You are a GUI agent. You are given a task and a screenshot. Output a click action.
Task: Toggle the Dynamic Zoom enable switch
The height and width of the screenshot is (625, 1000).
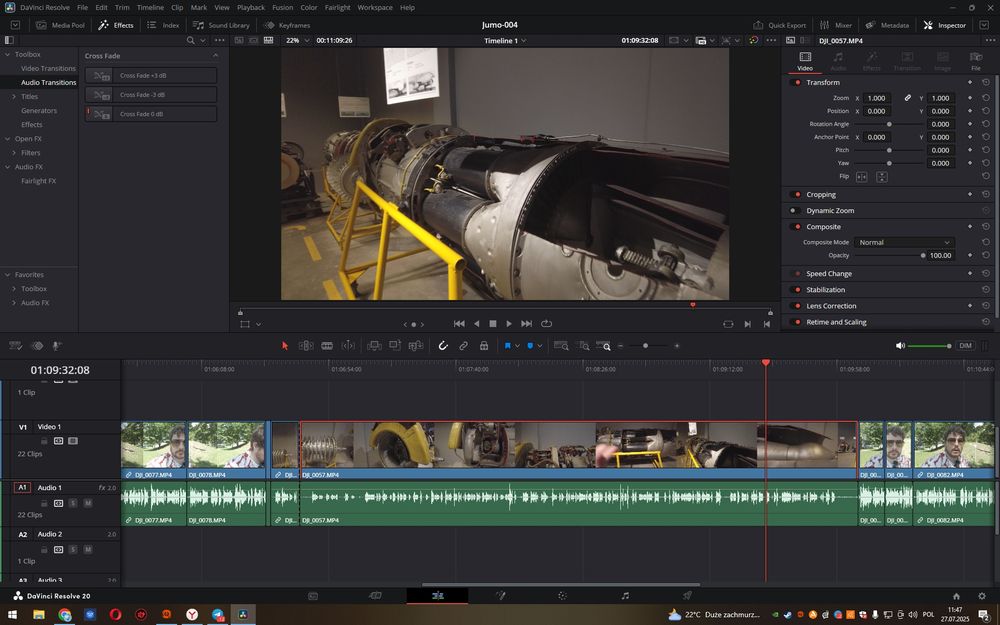click(x=794, y=211)
